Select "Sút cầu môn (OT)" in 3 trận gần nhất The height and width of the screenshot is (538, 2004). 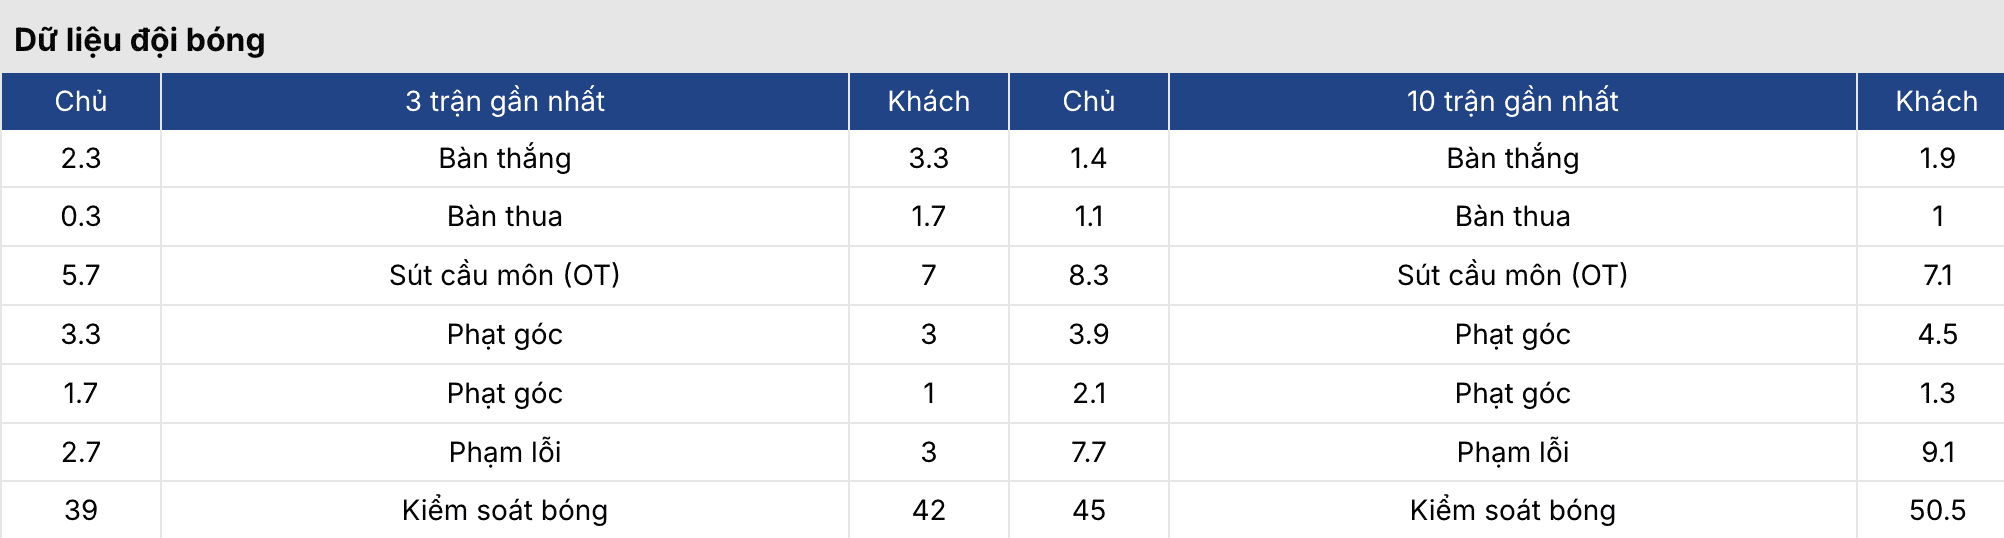(x=504, y=275)
